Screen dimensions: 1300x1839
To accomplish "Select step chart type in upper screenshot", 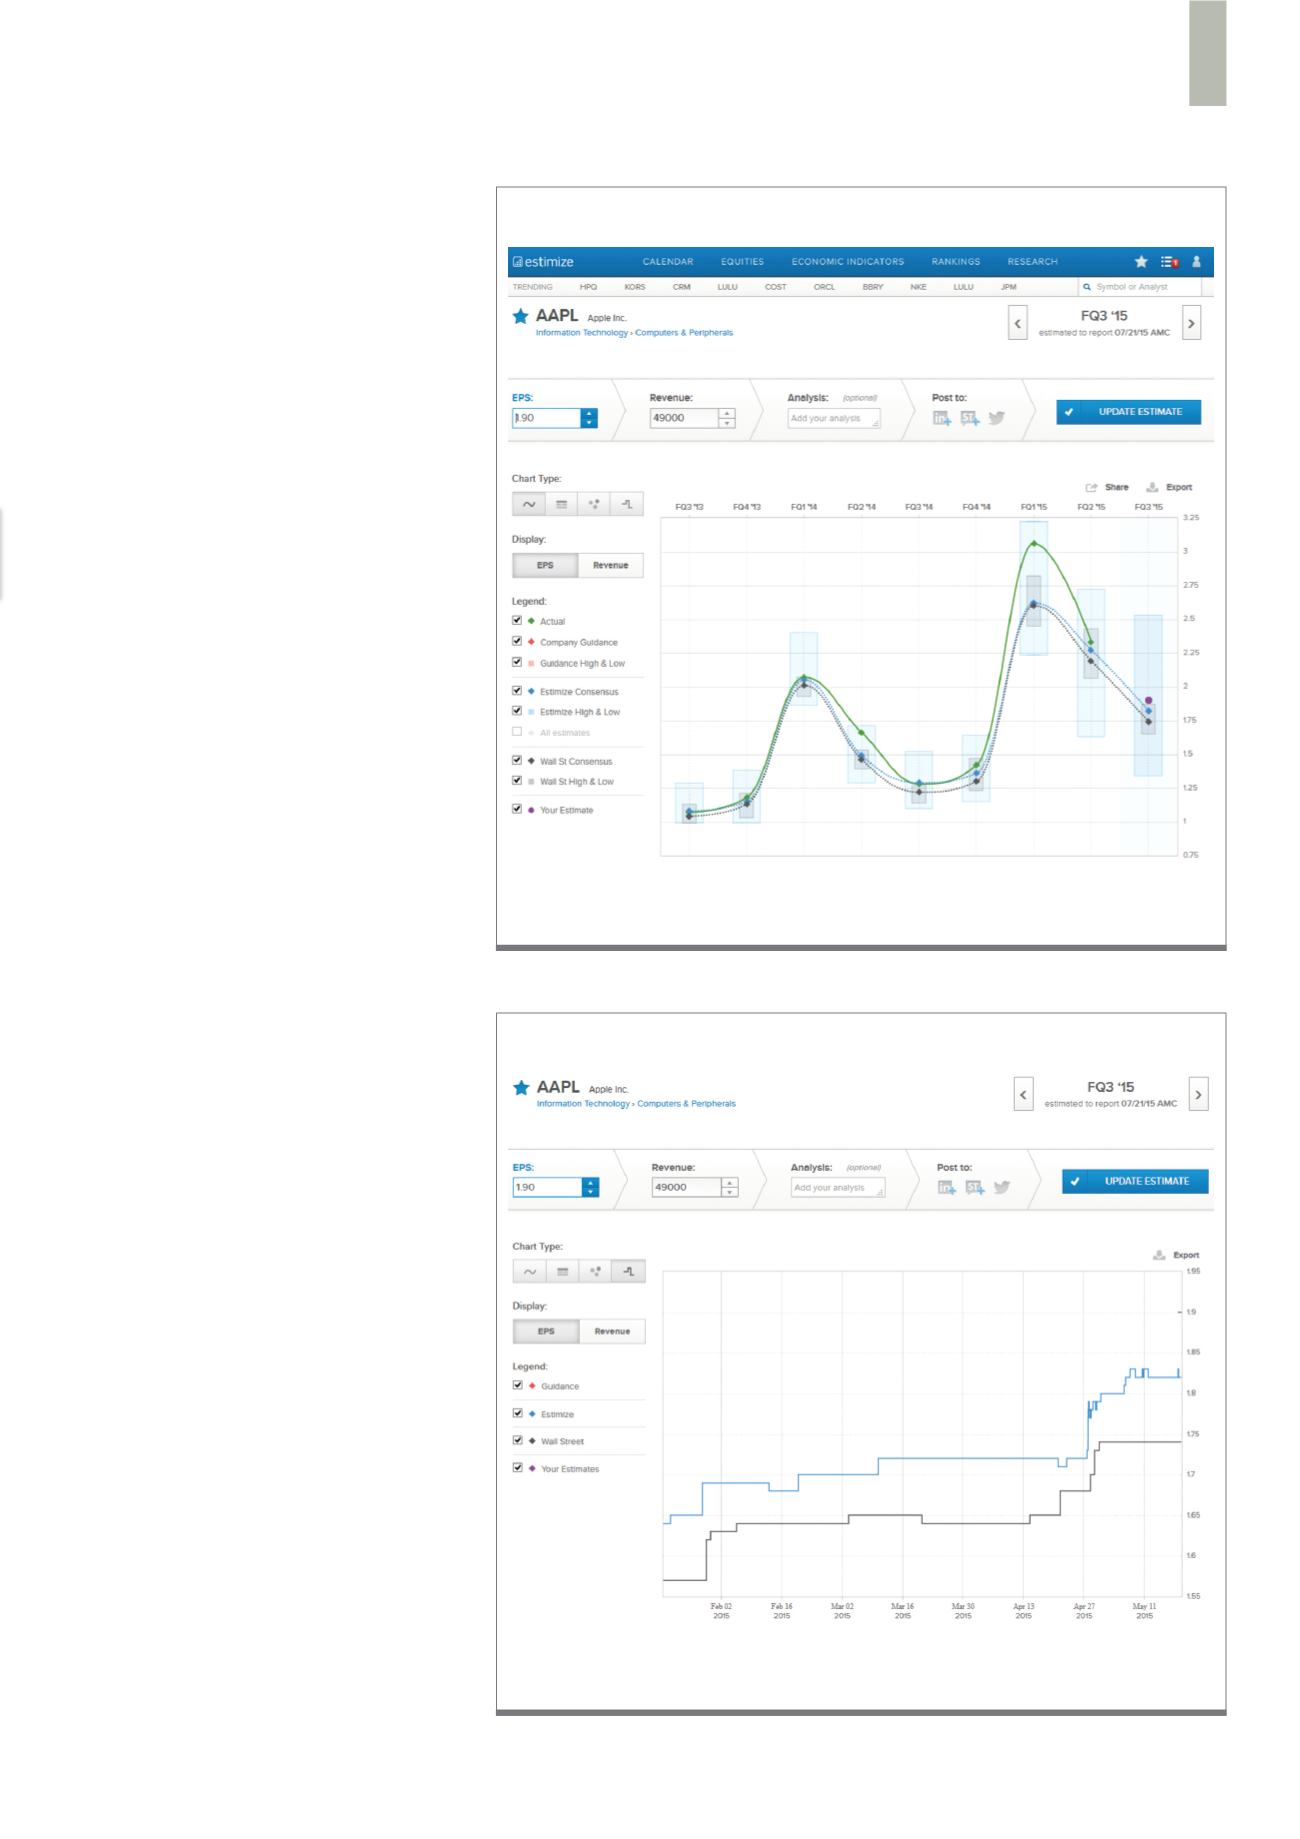I will 627,504.
